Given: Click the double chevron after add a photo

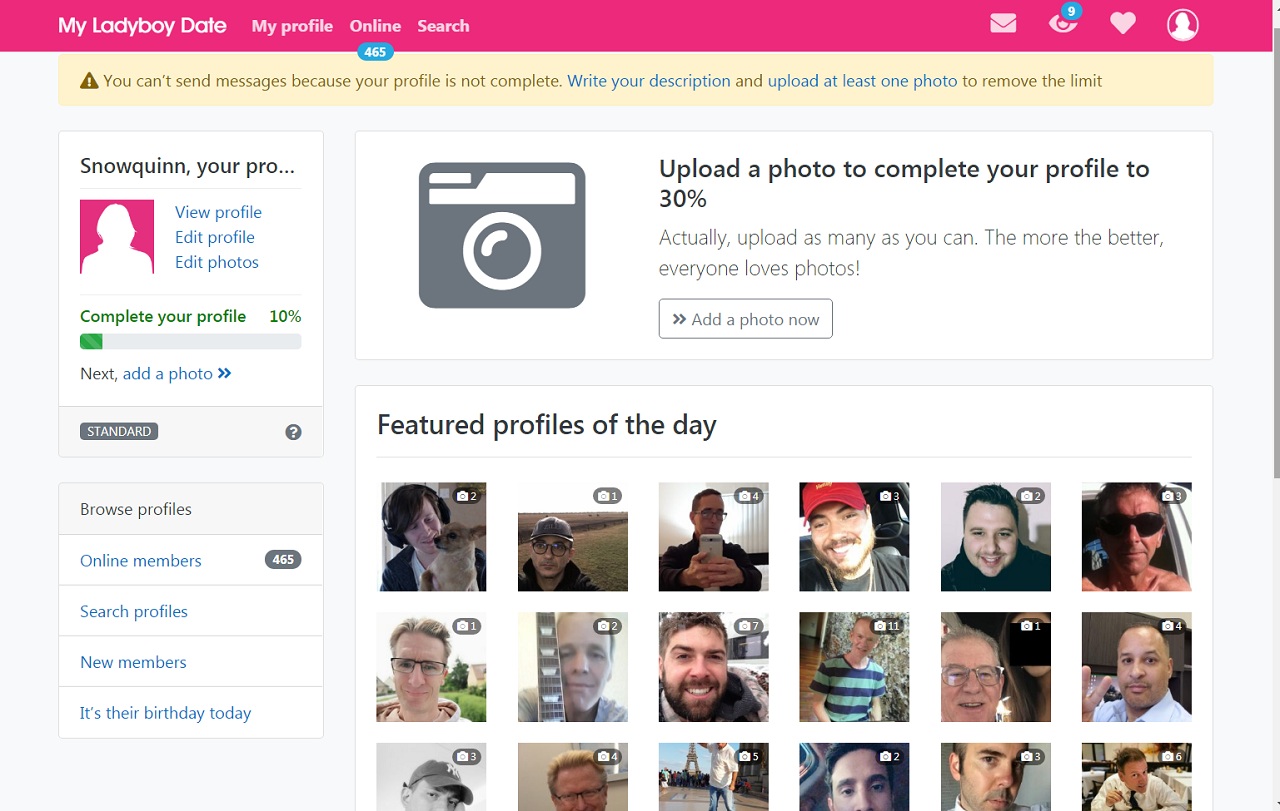Looking at the screenshot, I should point(225,373).
